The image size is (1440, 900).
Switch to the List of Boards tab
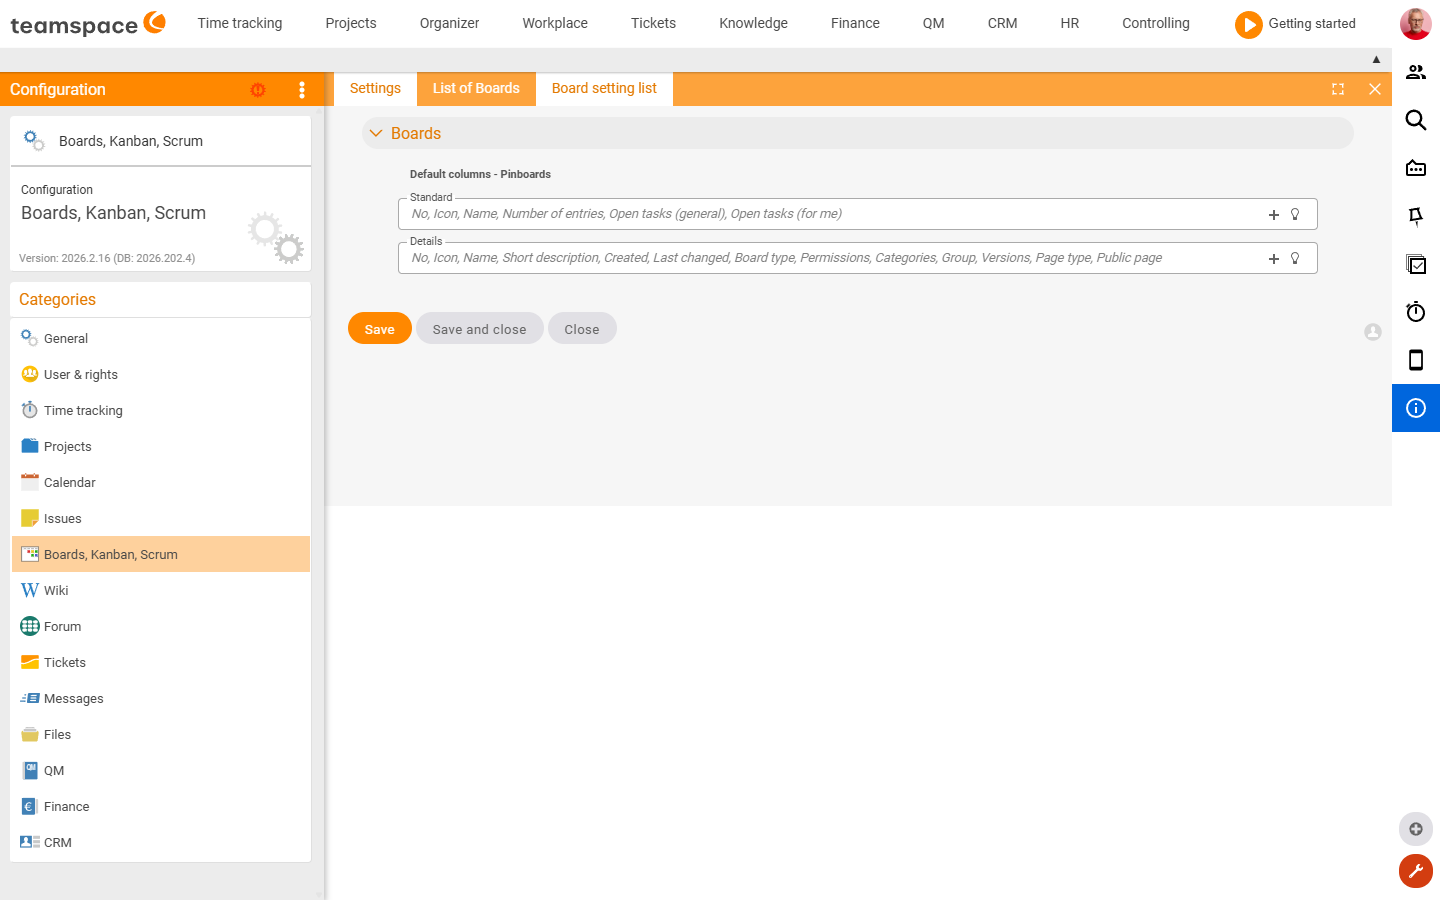pyautogui.click(x=476, y=88)
